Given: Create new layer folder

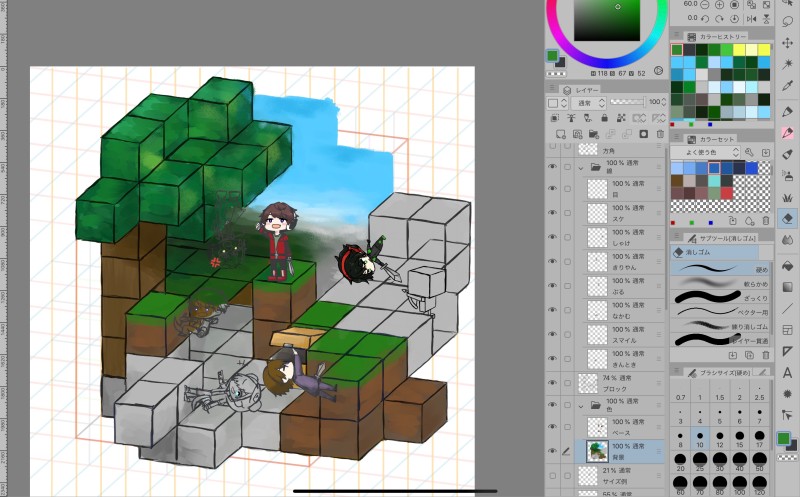Looking at the screenshot, I should click(593, 134).
